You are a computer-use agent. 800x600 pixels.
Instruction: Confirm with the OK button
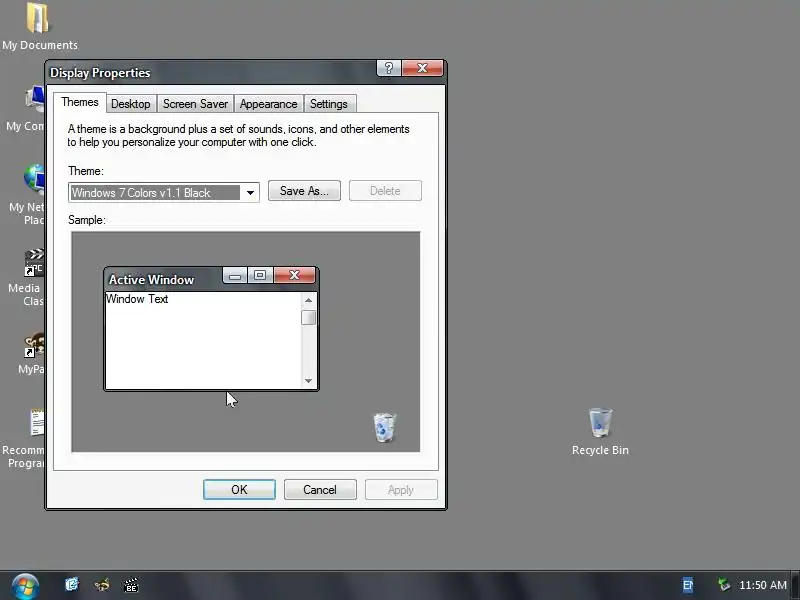[239, 490]
